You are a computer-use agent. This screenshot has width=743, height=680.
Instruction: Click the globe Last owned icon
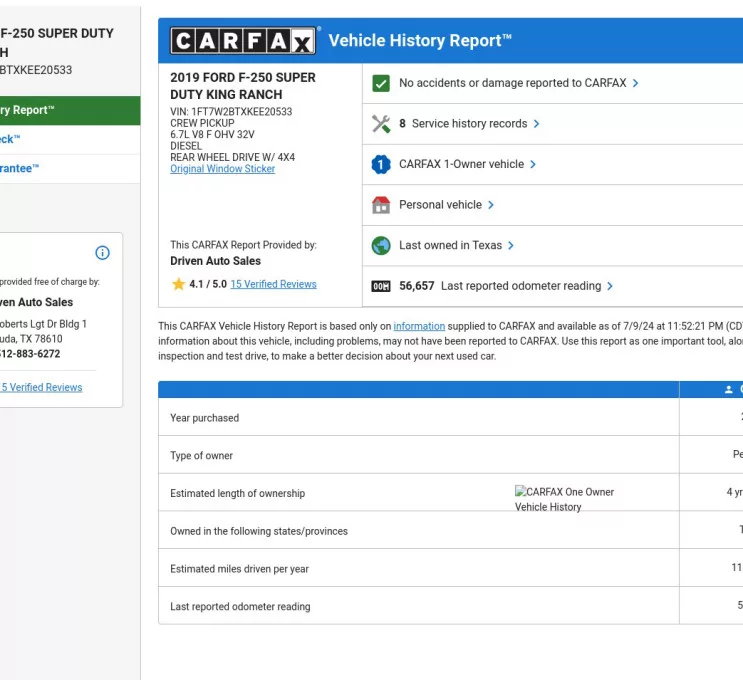coord(381,245)
